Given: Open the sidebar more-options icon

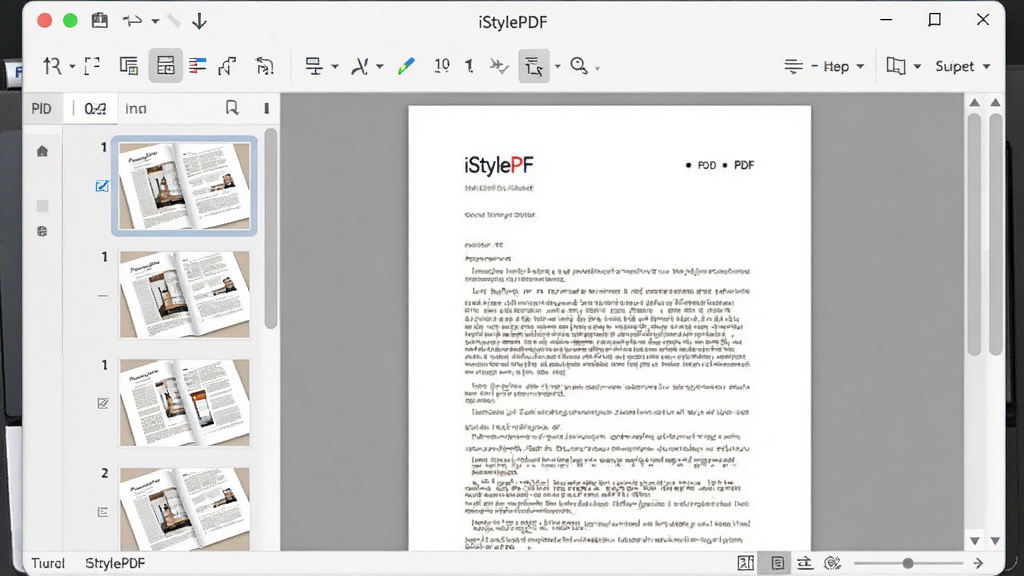Looking at the screenshot, I should coord(266,108).
